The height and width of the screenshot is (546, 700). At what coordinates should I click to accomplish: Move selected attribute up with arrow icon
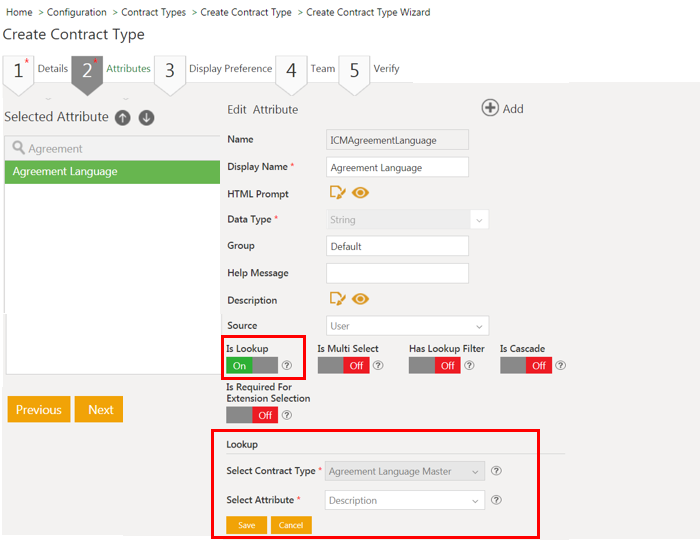[x=122, y=118]
